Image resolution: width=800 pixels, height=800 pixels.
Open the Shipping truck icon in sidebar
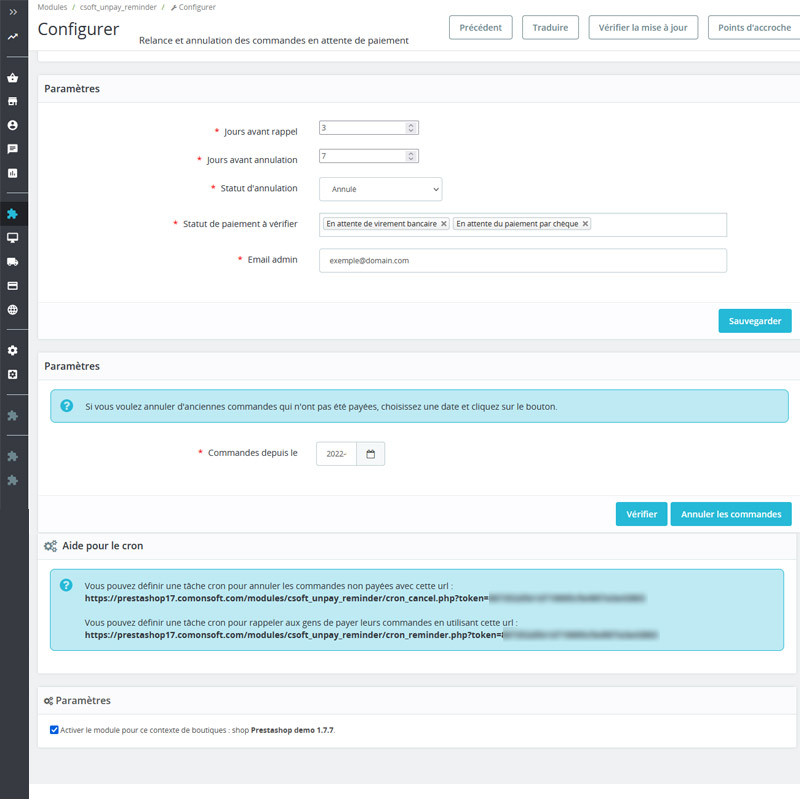point(13,262)
